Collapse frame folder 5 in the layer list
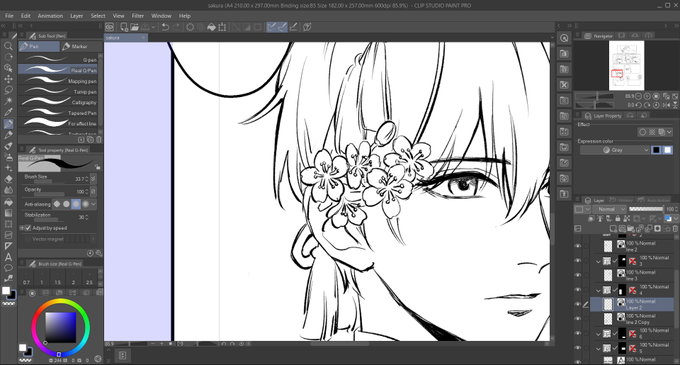 pos(598,348)
